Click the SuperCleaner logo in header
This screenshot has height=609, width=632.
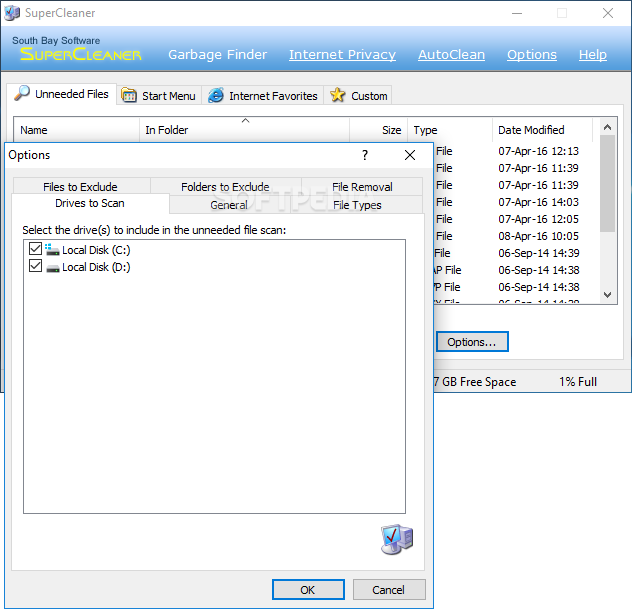pos(81,54)
